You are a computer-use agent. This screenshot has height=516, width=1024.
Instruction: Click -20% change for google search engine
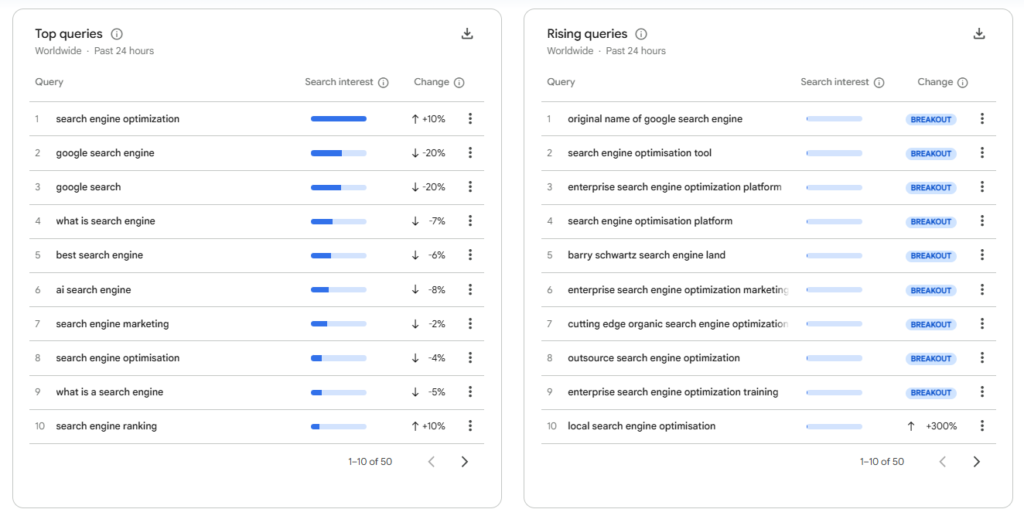(428, 153)
